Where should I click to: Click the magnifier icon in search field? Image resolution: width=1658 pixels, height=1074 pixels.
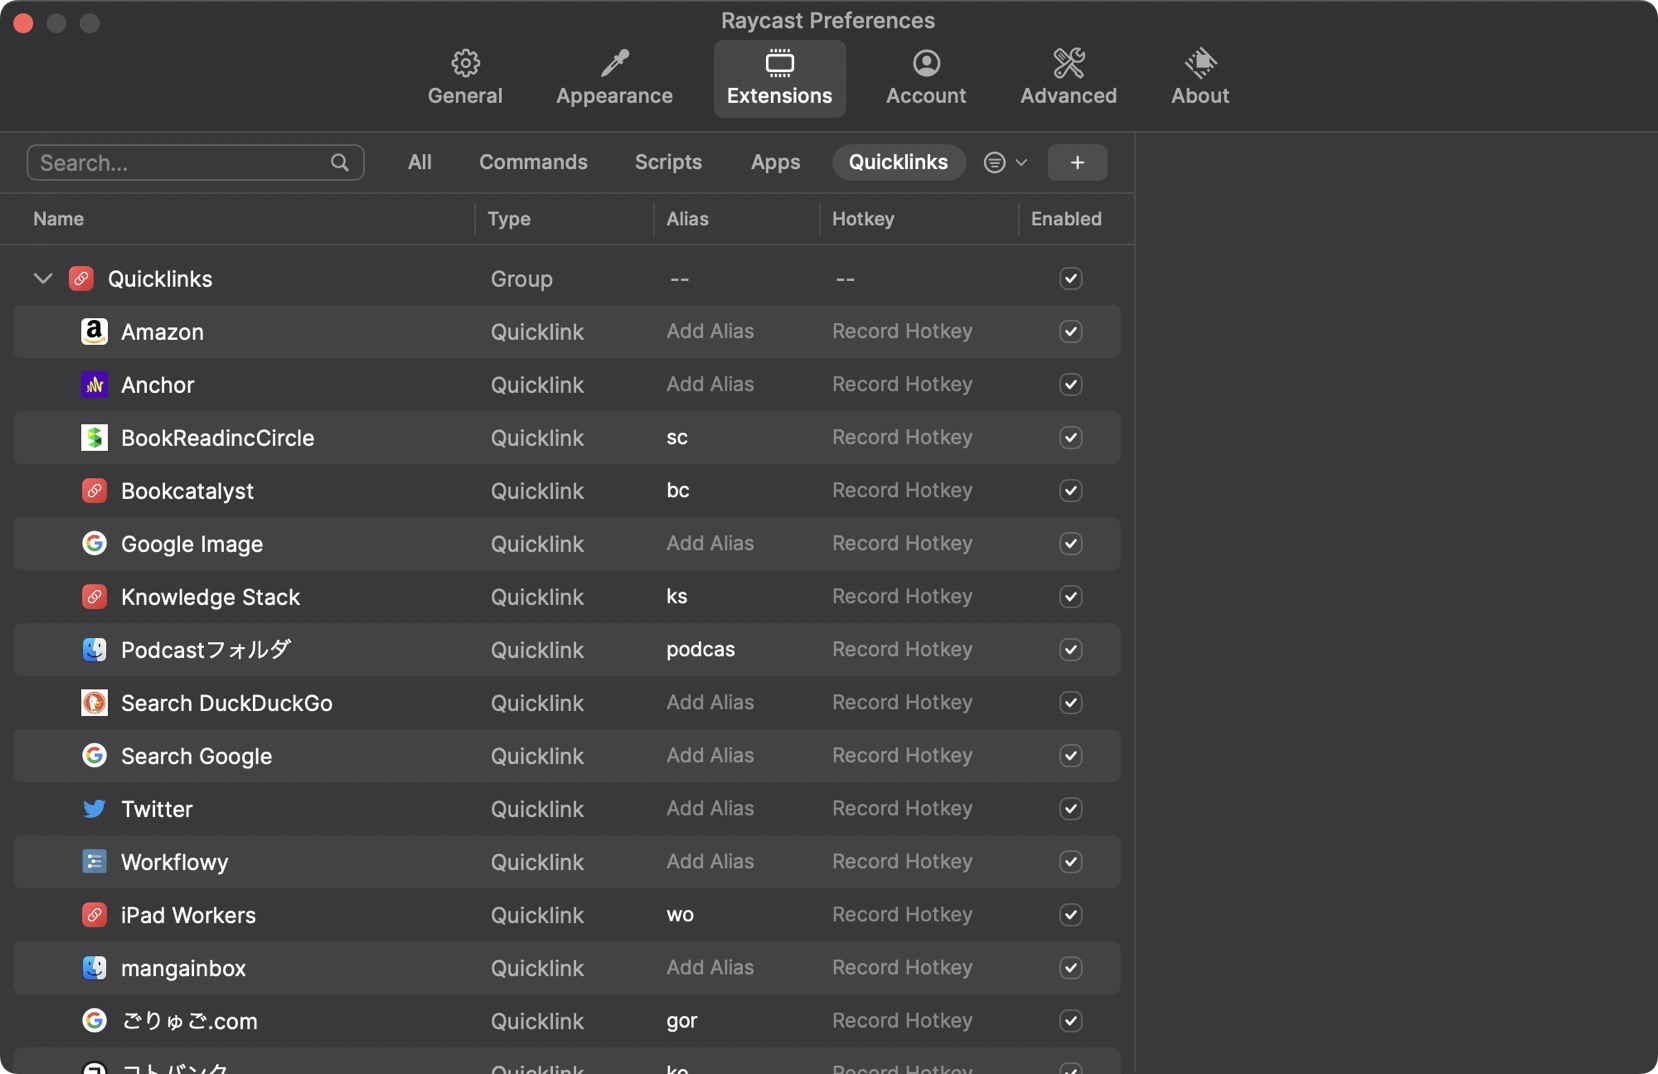pos(340,163)
